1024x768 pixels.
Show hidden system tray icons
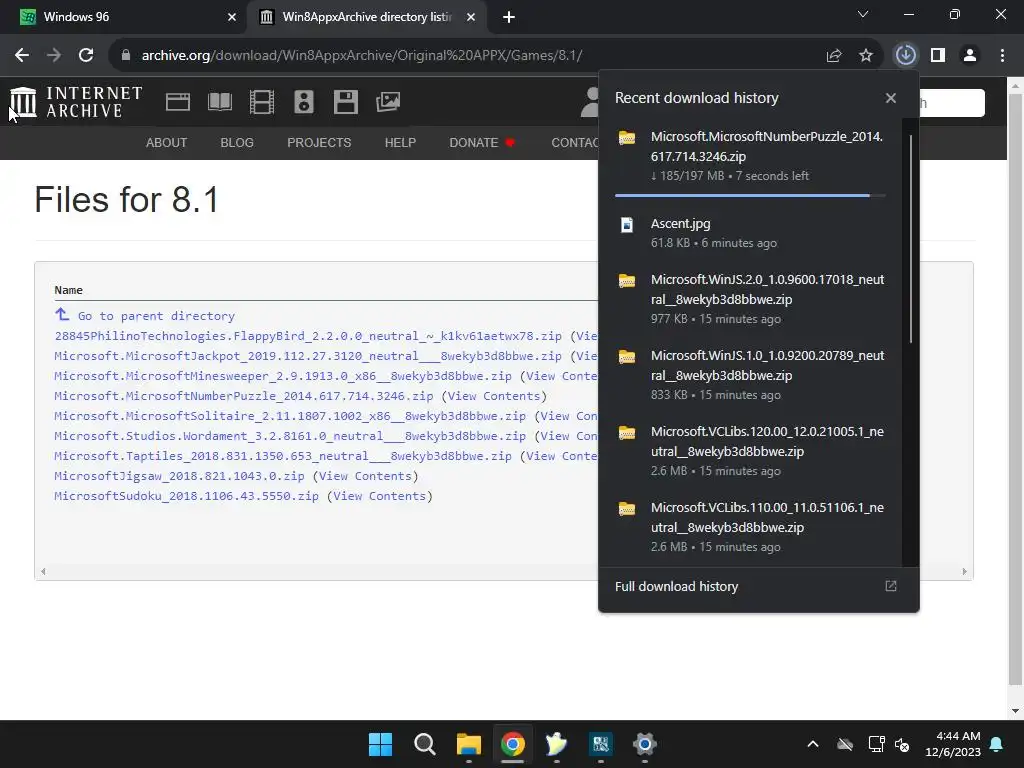tap(813, 744)
